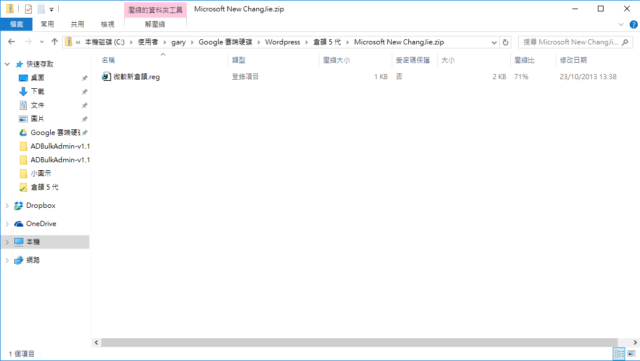Expand the 網路 tree node

(7, 260)
